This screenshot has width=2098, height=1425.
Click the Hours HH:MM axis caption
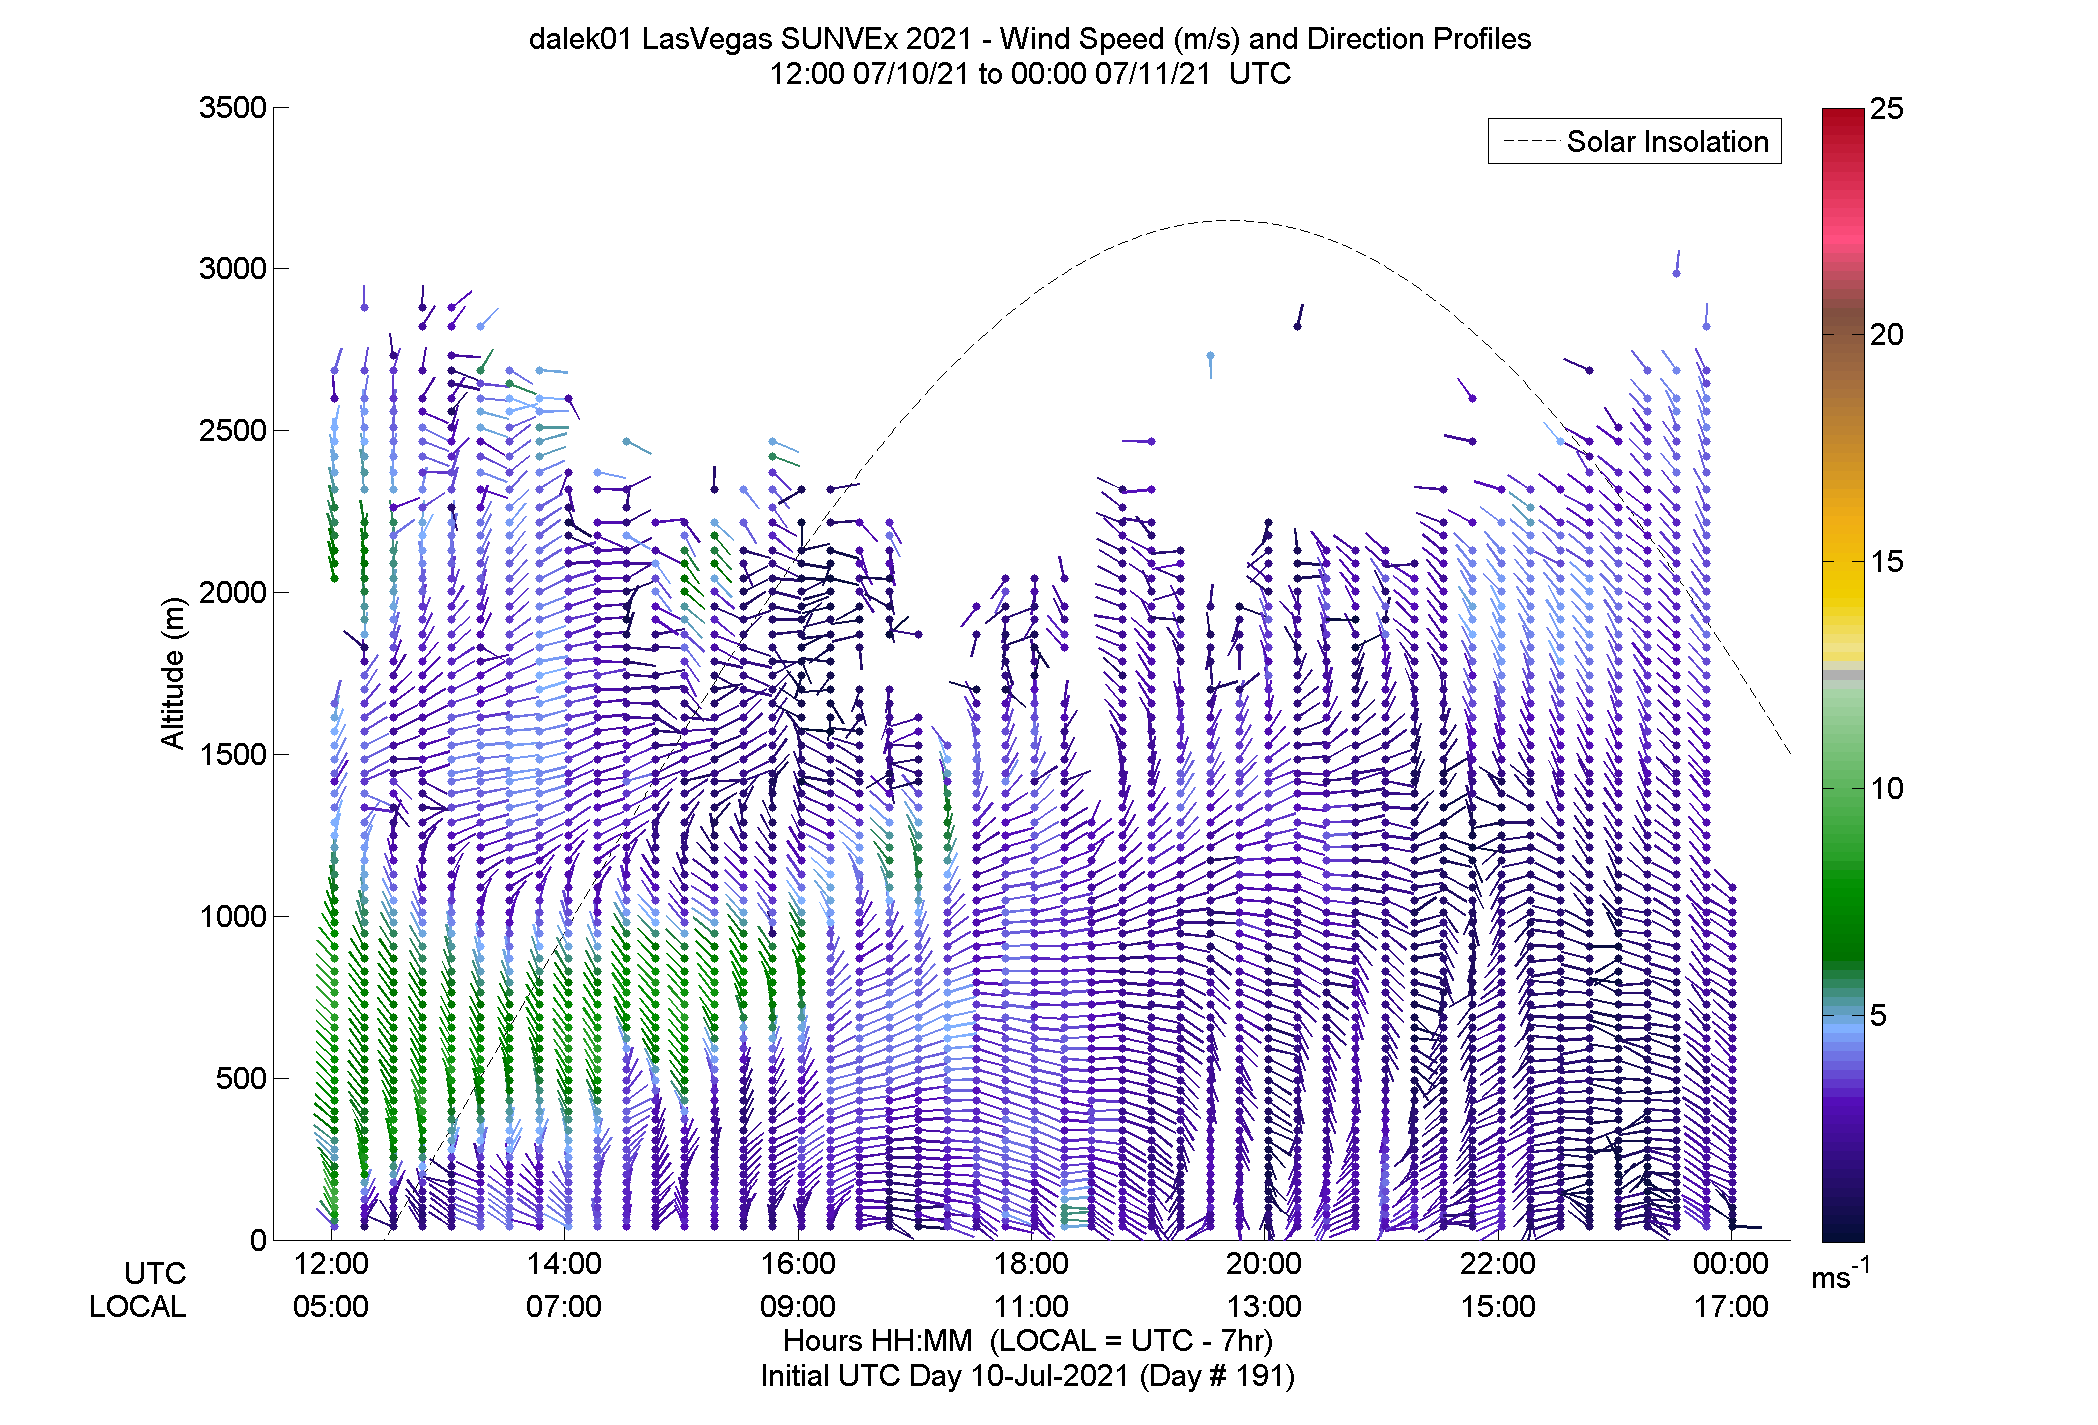click(x=1028, y=1341)
